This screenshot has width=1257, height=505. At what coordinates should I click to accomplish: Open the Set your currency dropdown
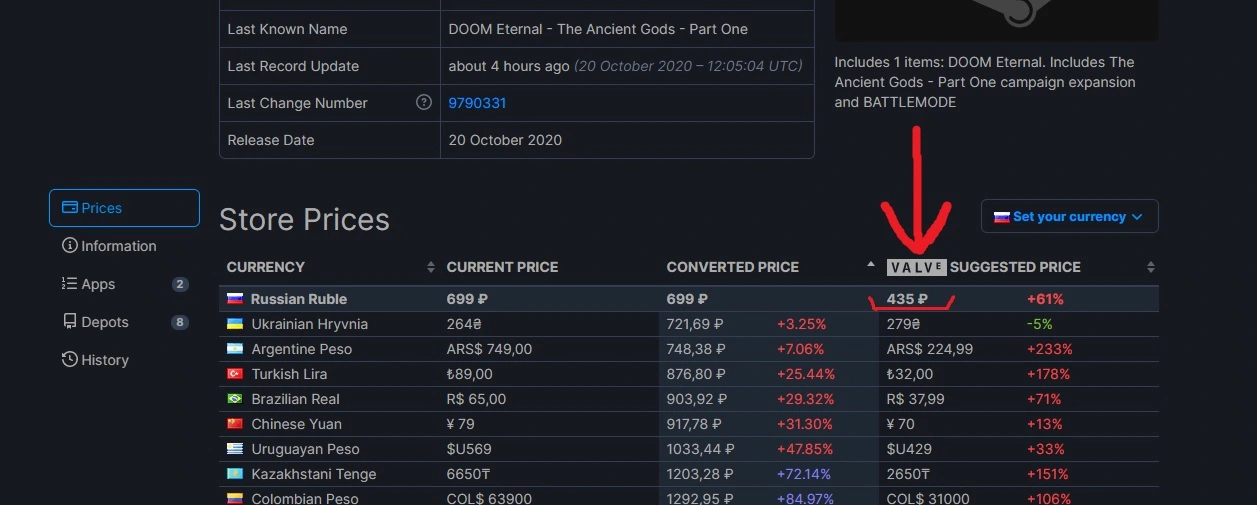1070,216
